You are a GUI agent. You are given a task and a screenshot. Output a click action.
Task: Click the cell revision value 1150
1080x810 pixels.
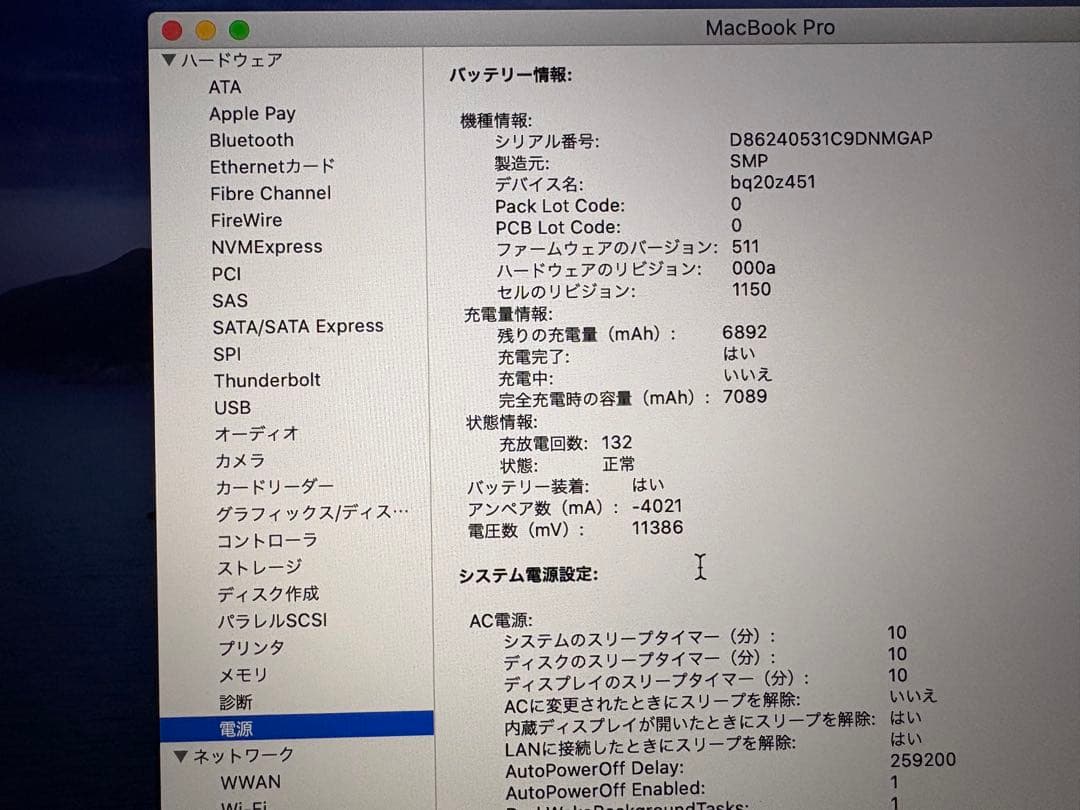click(x=751, y=289)
